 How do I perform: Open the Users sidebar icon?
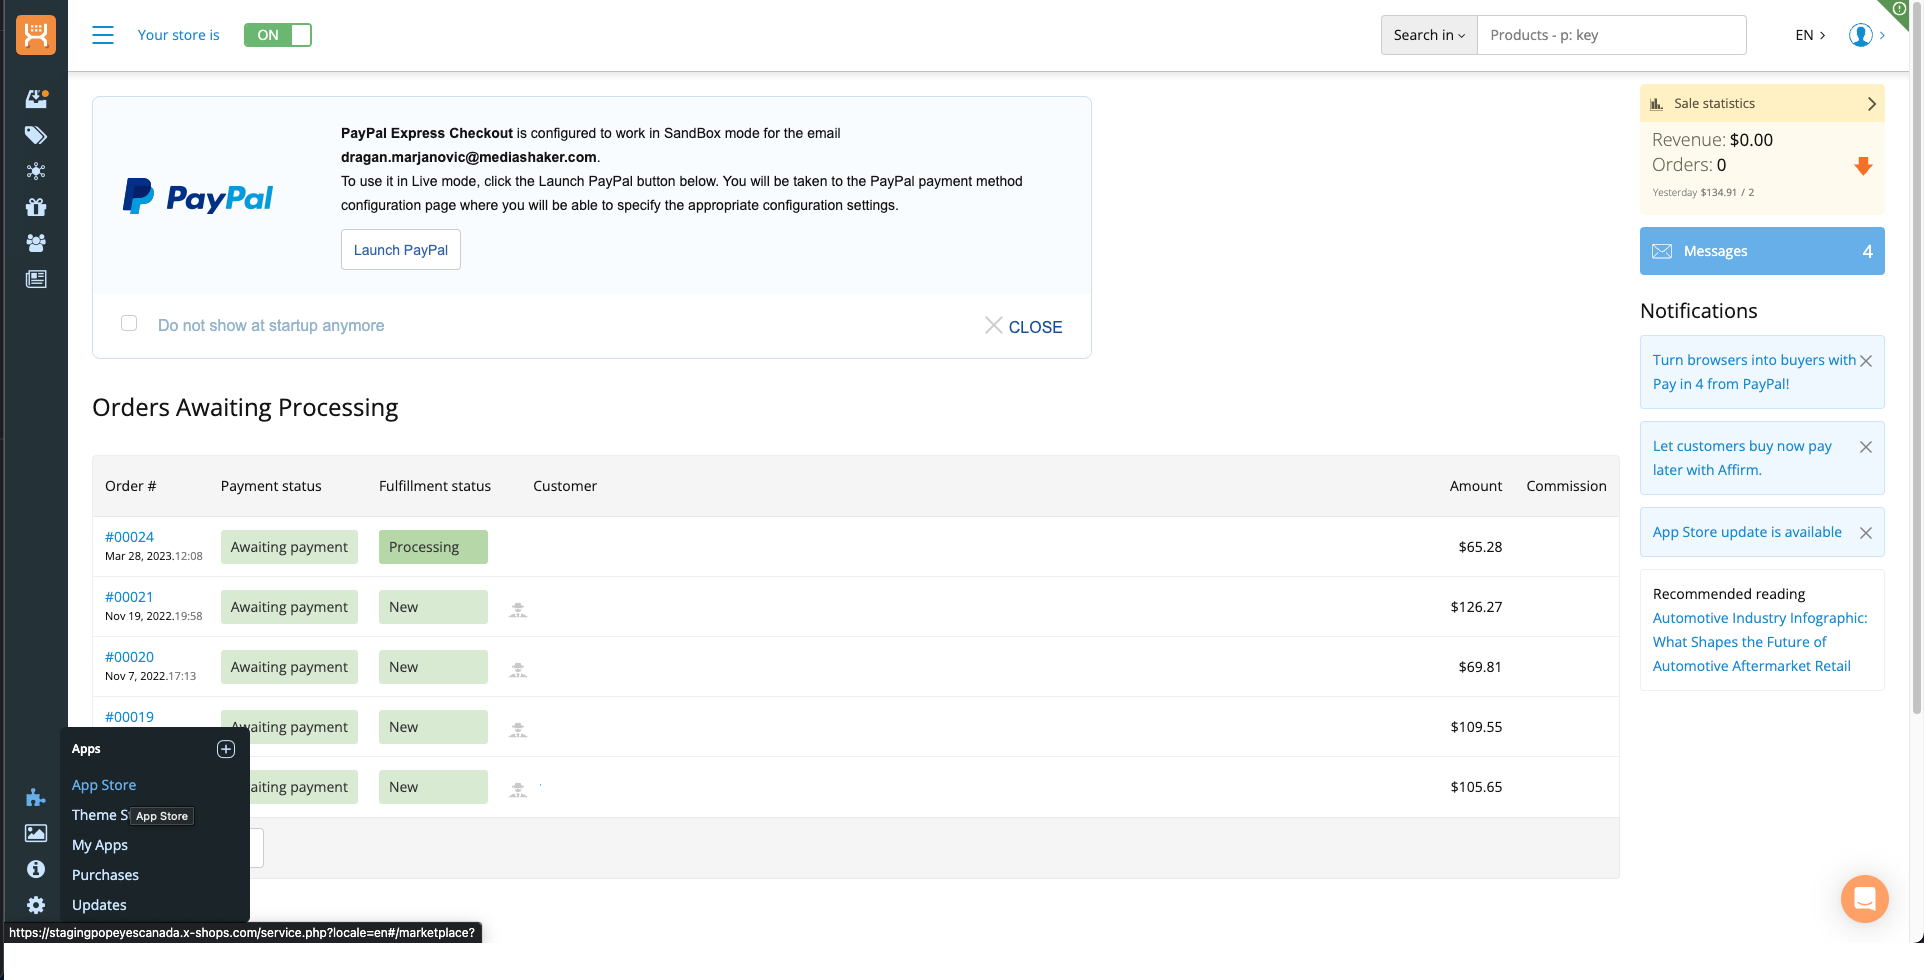click(36, 243)
